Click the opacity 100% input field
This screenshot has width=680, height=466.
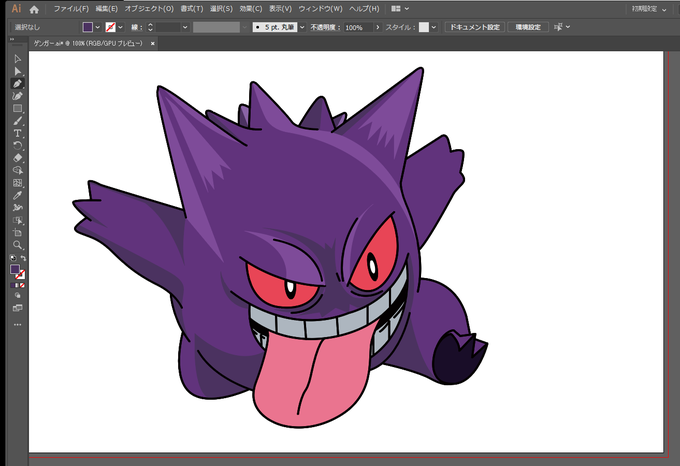tap(358, 27)
